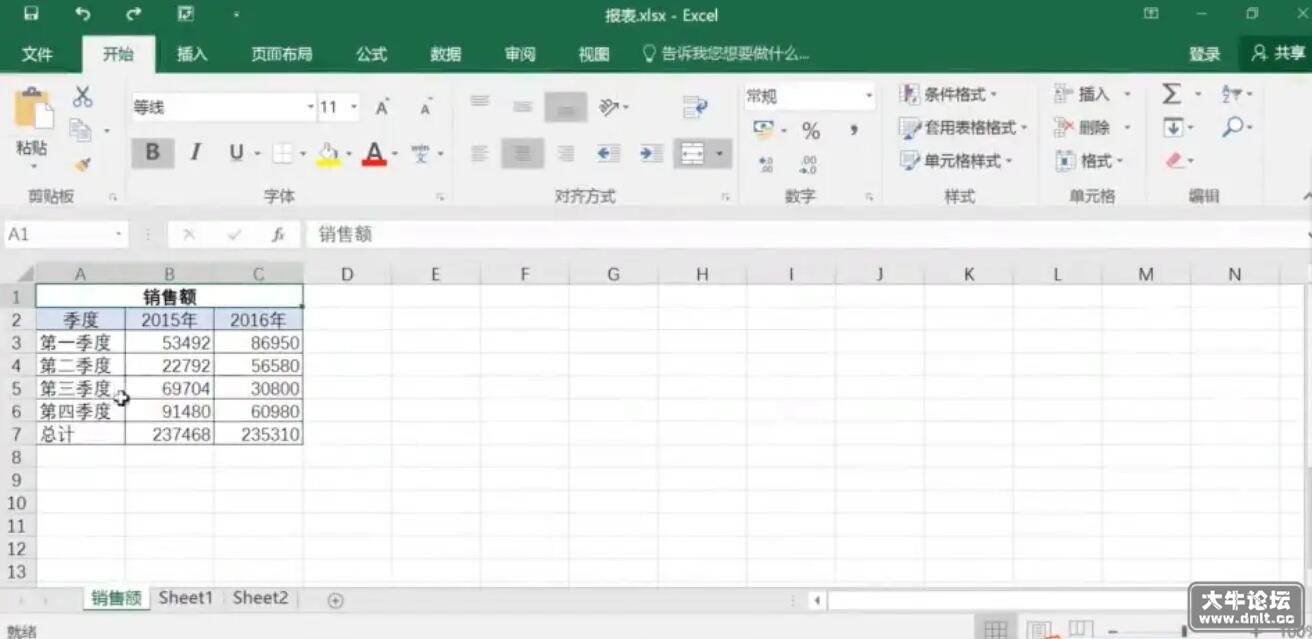Open the font name dropdown

[310, 107]
